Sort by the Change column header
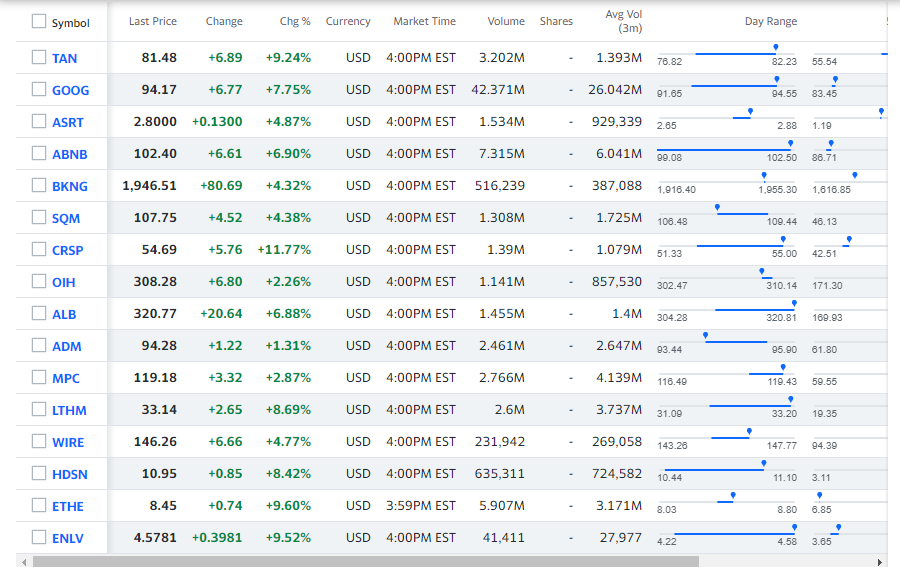This screenshot has width=900, height=567. pyautogui.click(x=224, y=21)
